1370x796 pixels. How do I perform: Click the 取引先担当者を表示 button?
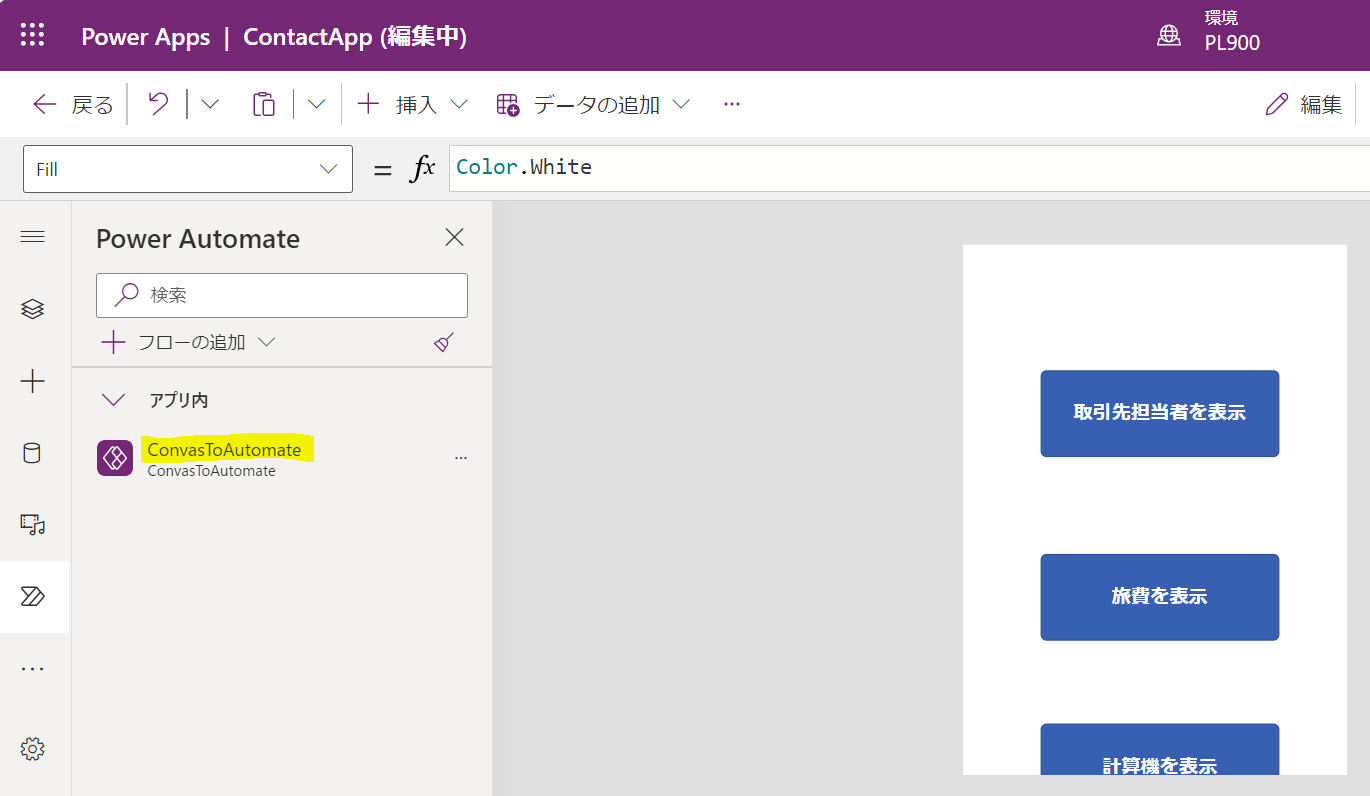click(1160, 413)
